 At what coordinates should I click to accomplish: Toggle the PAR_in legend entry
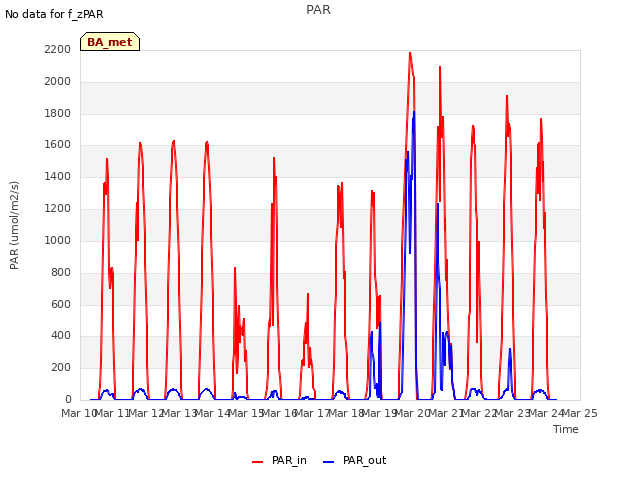pos(280,461)
